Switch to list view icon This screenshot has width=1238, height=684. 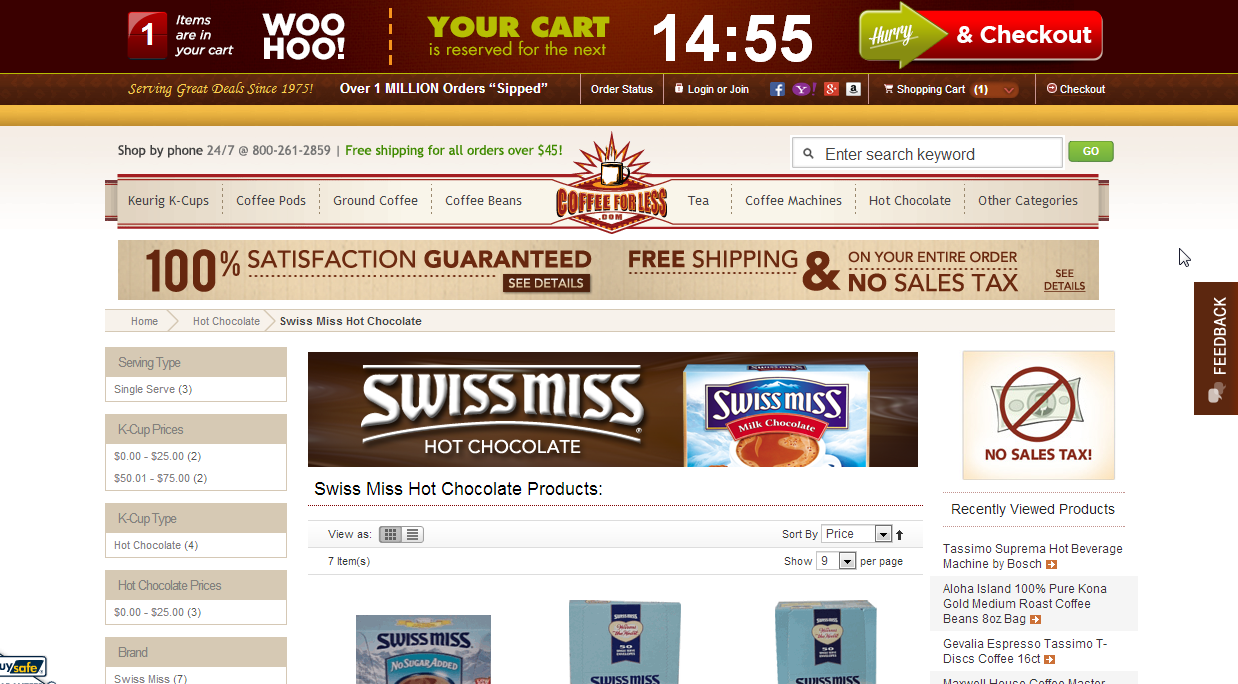[x=413, y=534]
